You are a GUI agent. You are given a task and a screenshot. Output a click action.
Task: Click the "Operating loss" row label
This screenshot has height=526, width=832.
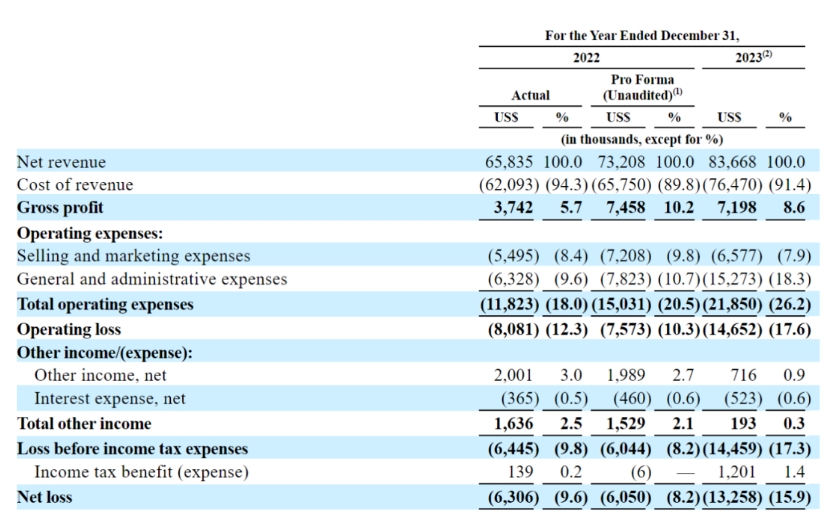tap(69, 330)
